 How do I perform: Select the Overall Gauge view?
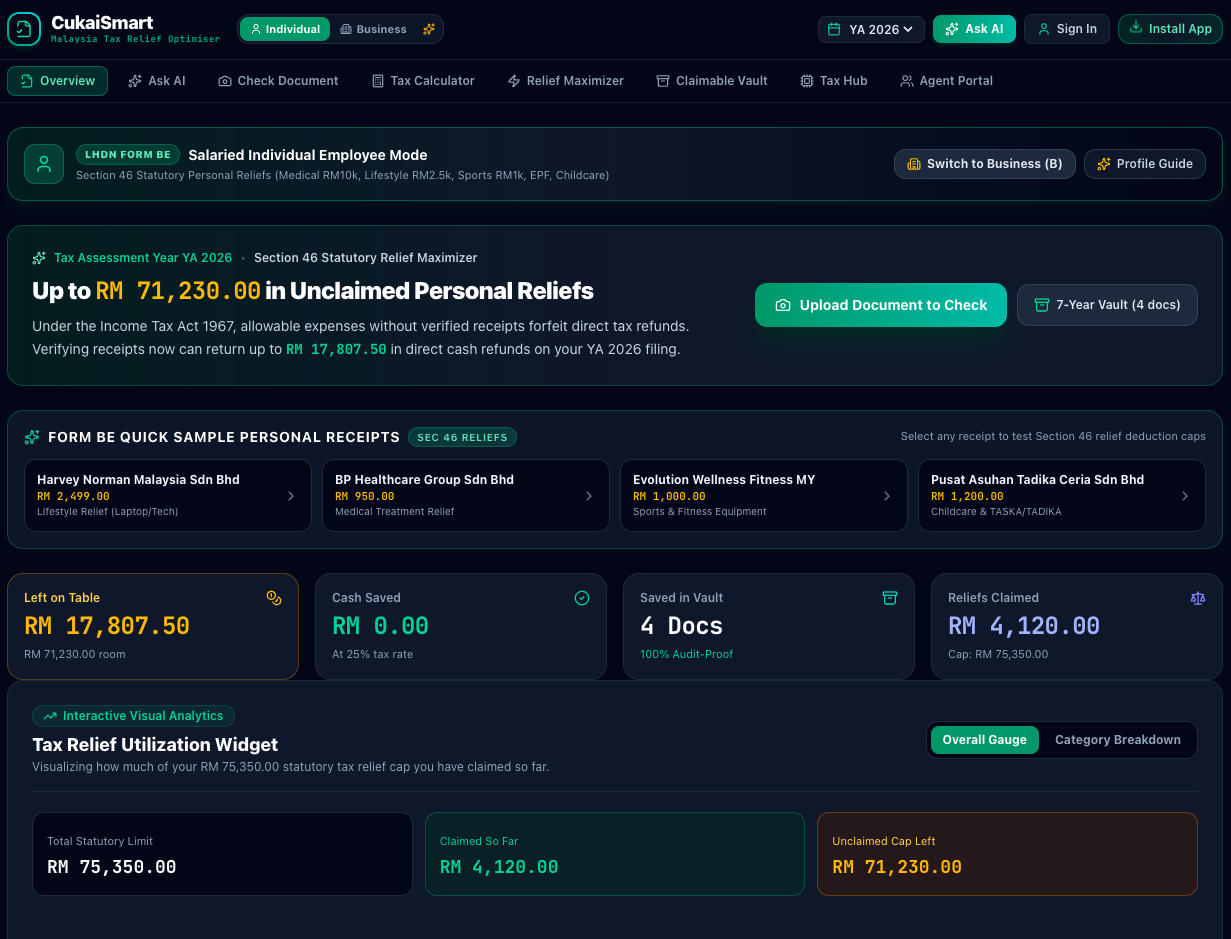pos(984,740)
